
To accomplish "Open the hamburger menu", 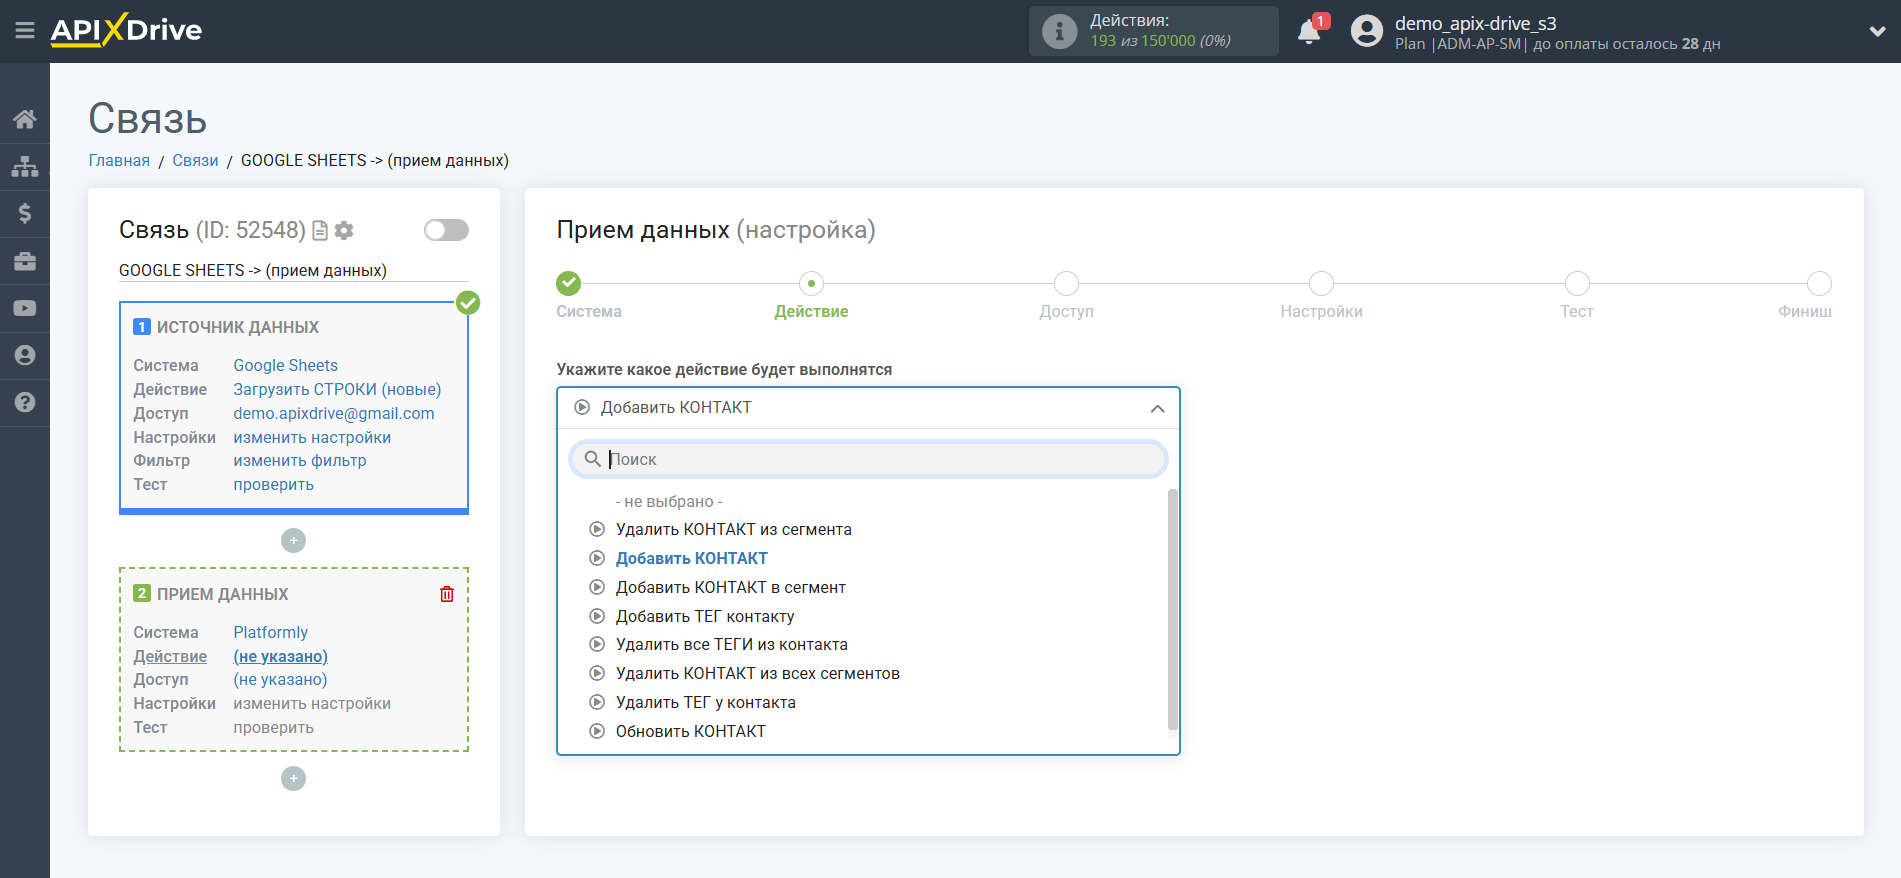I will [25, 31].
